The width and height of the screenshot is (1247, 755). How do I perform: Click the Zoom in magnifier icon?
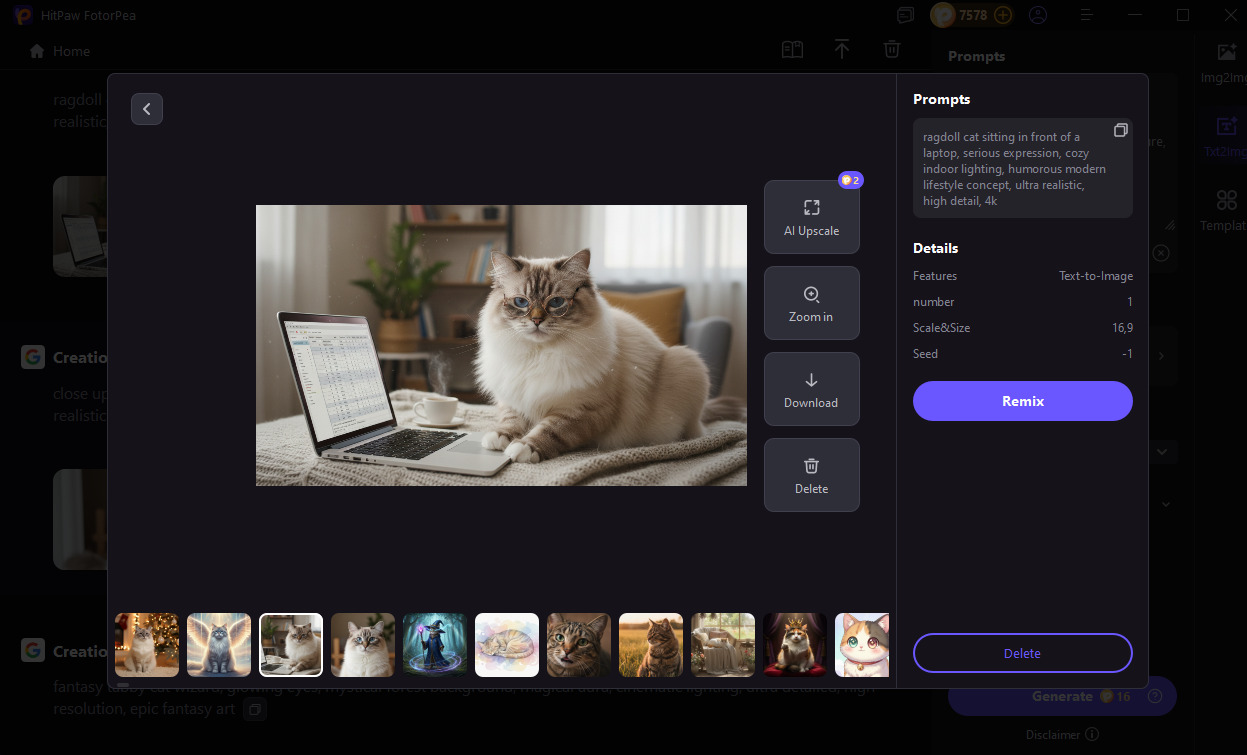(x=811, y=295)
